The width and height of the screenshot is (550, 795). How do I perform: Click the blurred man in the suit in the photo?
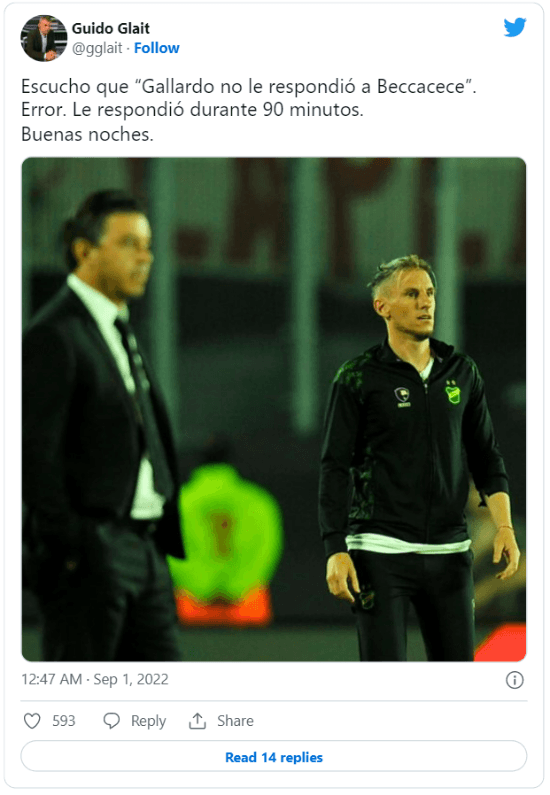coord(99,426)
